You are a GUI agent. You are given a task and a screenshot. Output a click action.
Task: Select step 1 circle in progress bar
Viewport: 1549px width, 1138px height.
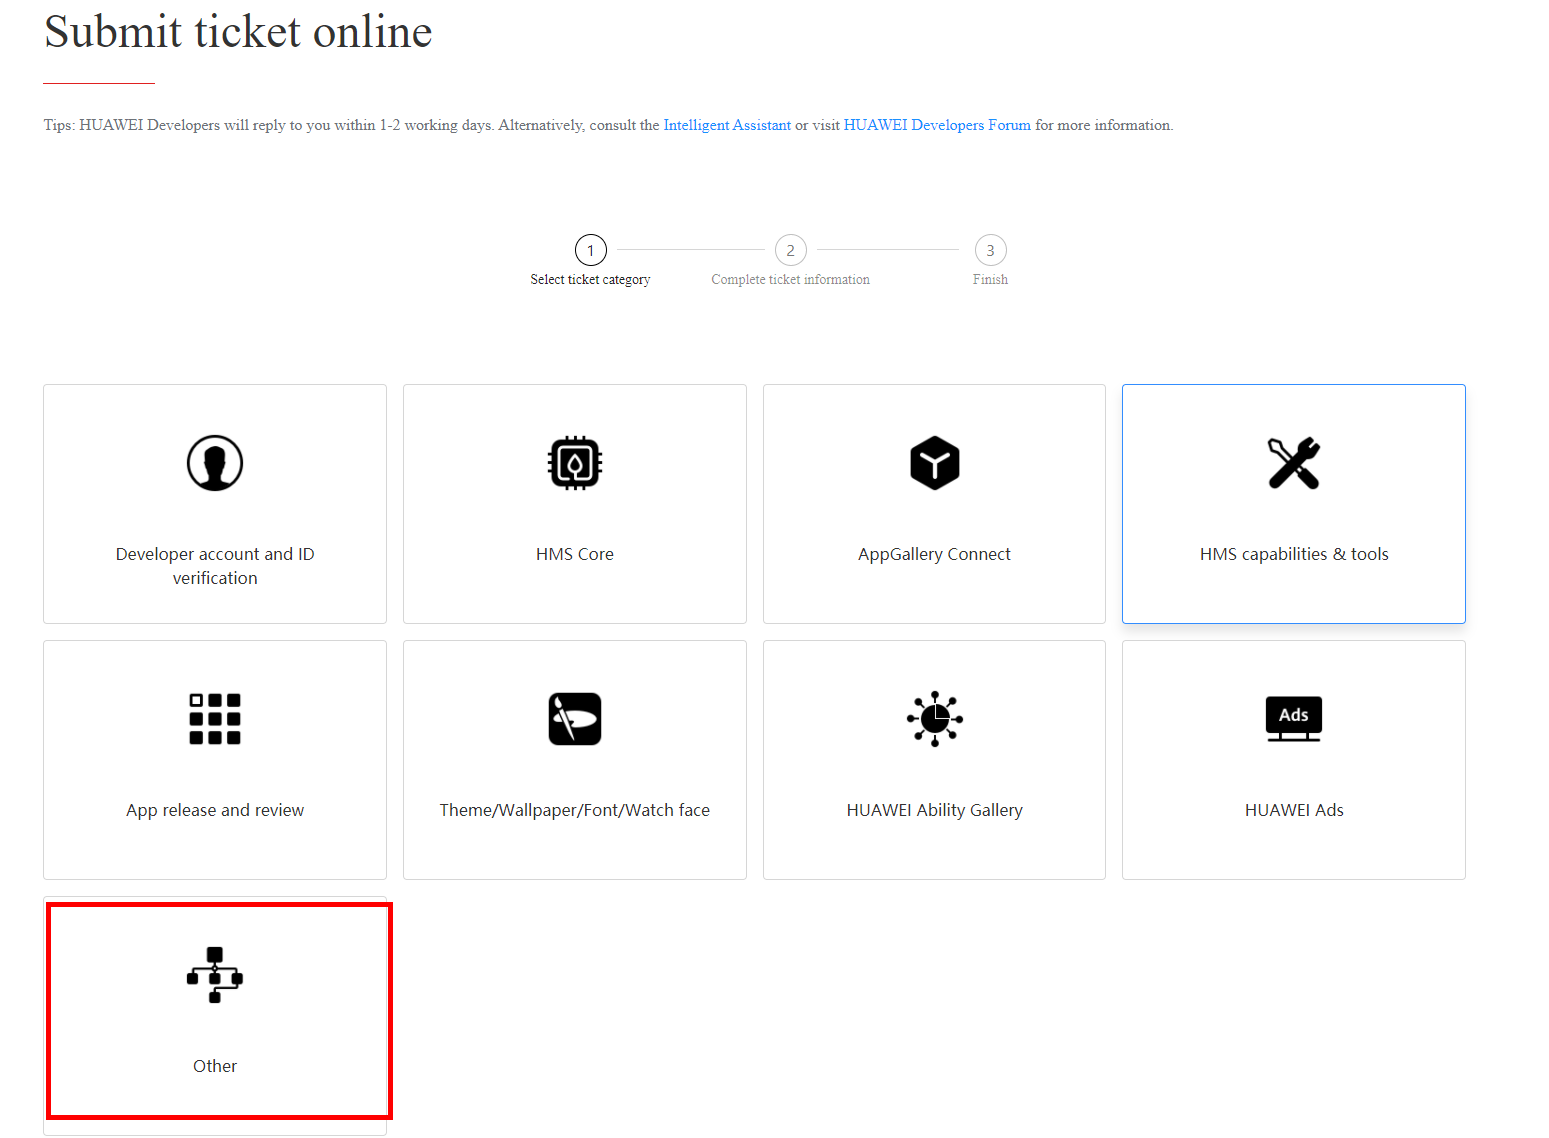pyautogui.click(x=591, y=250)
